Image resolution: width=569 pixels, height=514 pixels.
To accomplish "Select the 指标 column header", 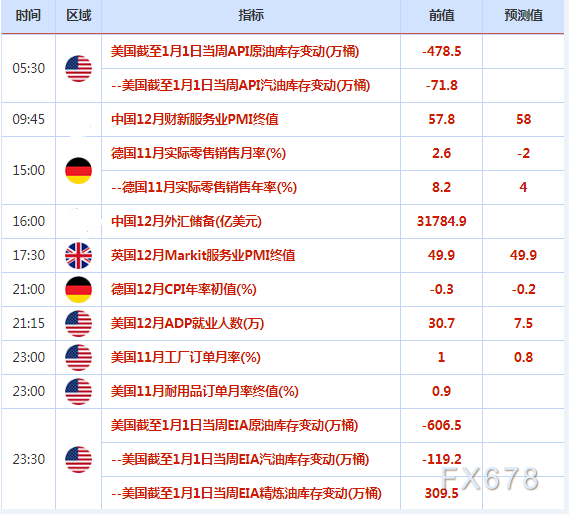I will [251, 16].
